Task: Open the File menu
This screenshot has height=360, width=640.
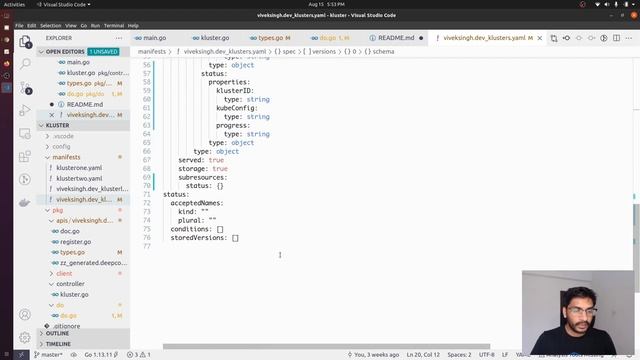Action: [19, 25]
